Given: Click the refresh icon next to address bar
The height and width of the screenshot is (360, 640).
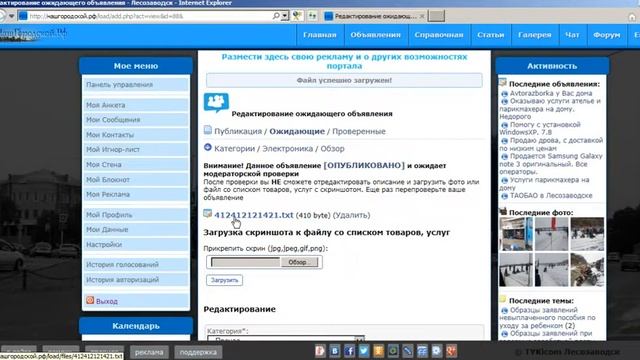Looking at the screenshot, I should (x=312, y=16).
